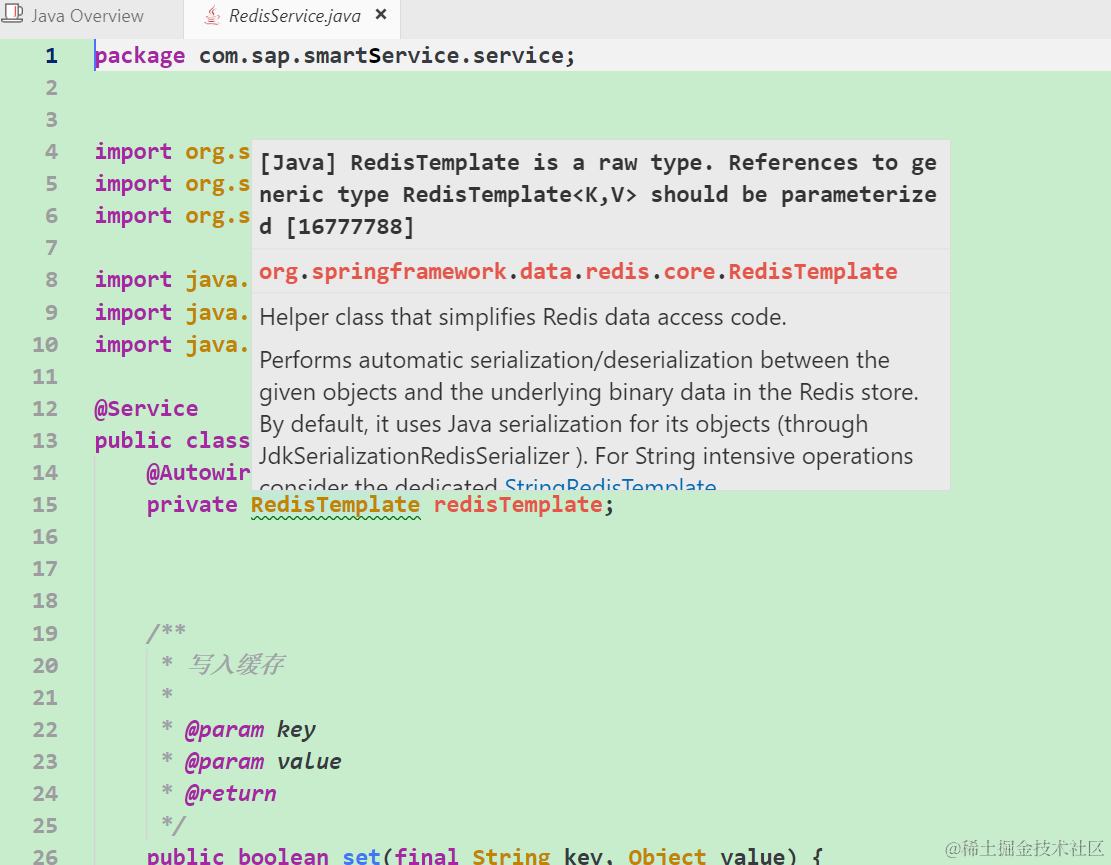This screenshot has height=865, width=1111.
Task: Click line number 15 in the gutter
Action: pyautogui.click(x=45, y=504)
